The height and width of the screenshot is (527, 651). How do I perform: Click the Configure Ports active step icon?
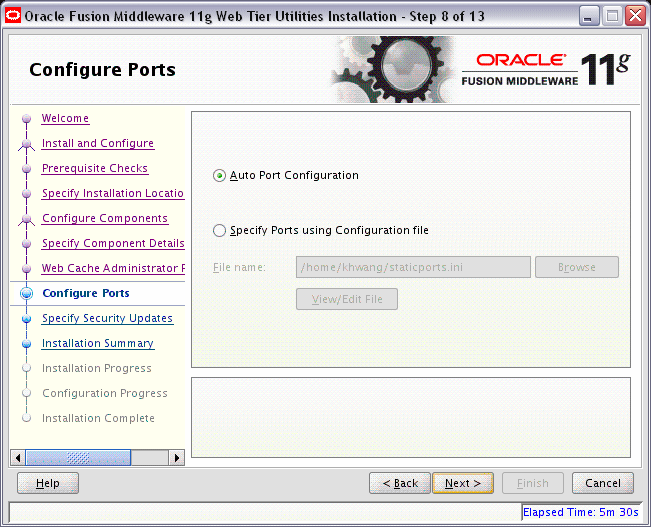[27, 294]
